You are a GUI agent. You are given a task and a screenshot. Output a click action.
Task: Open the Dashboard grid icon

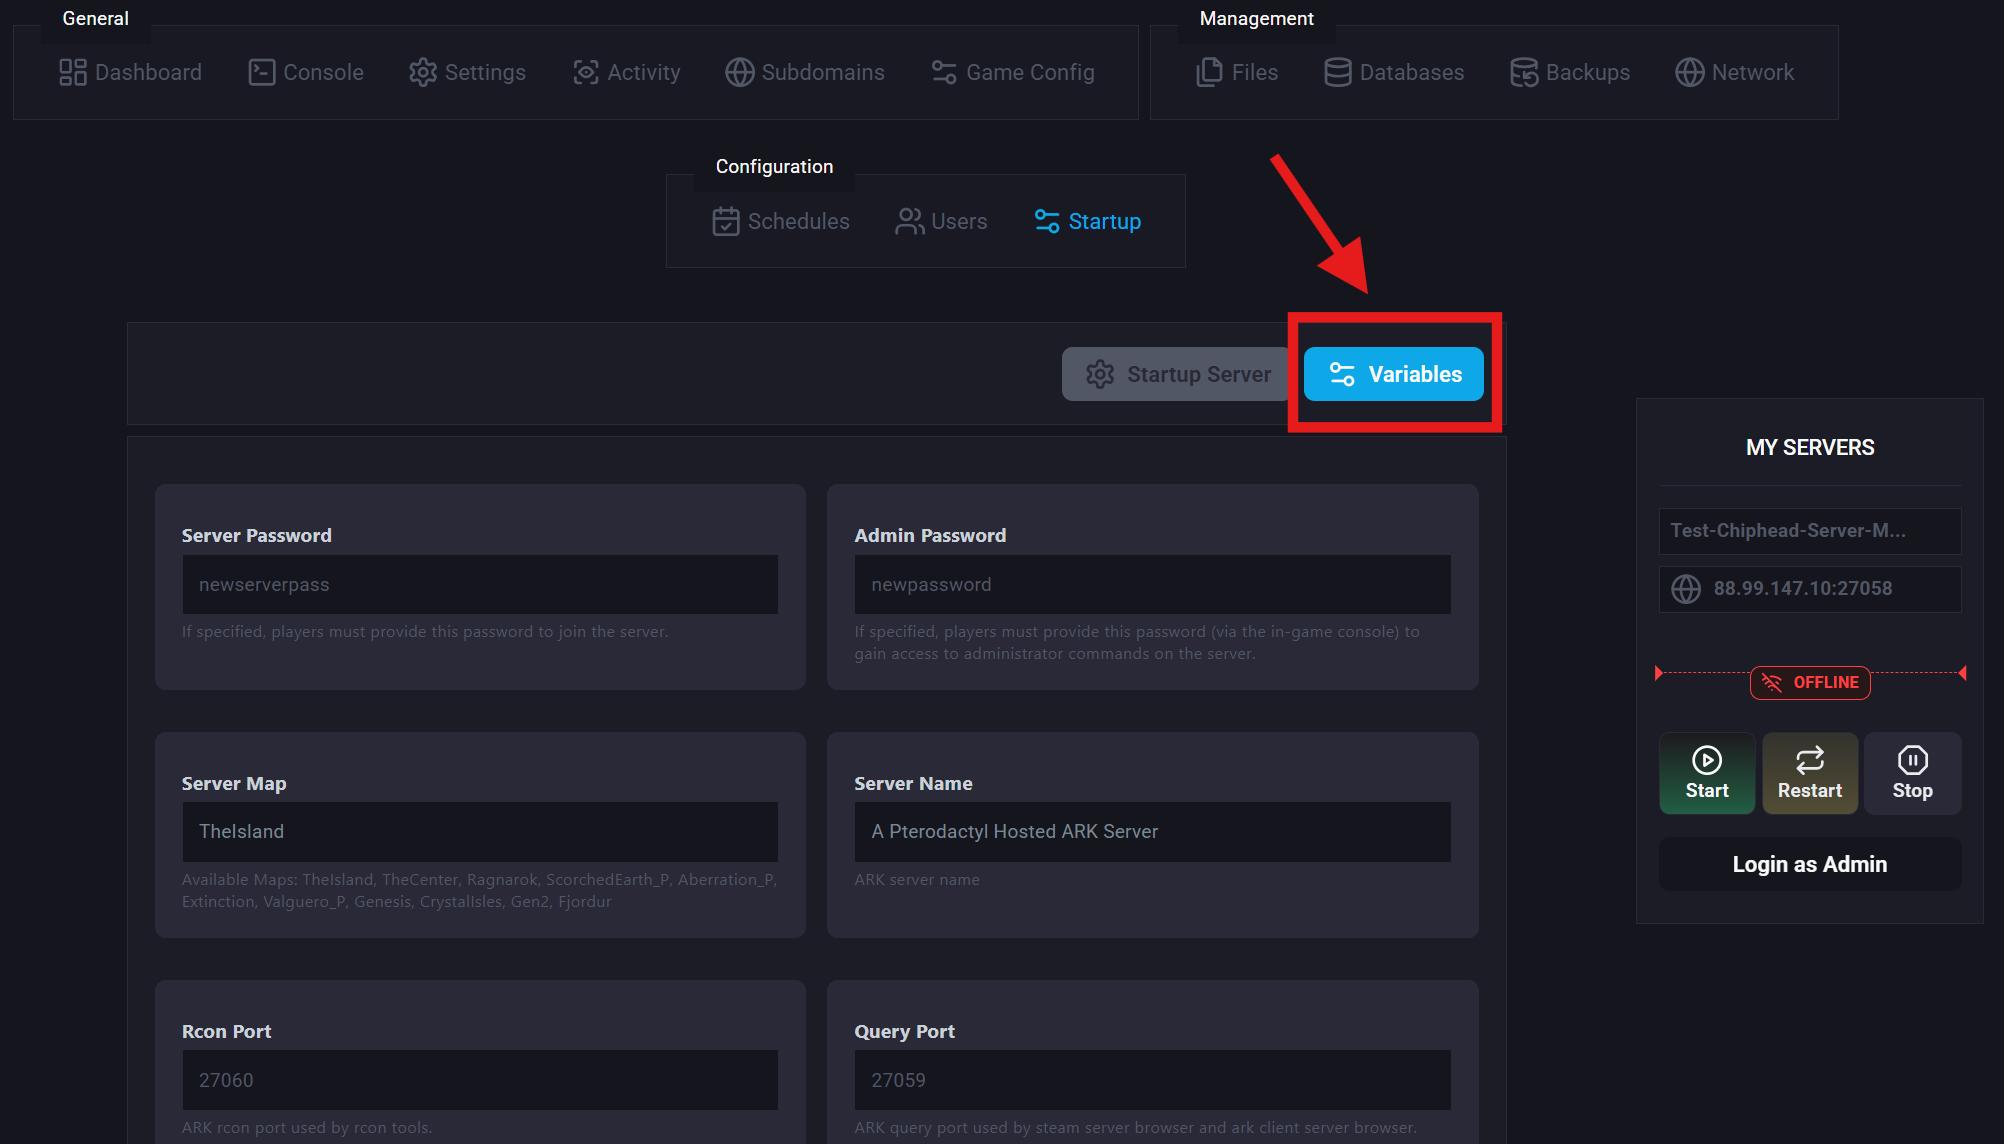point(73,72)
